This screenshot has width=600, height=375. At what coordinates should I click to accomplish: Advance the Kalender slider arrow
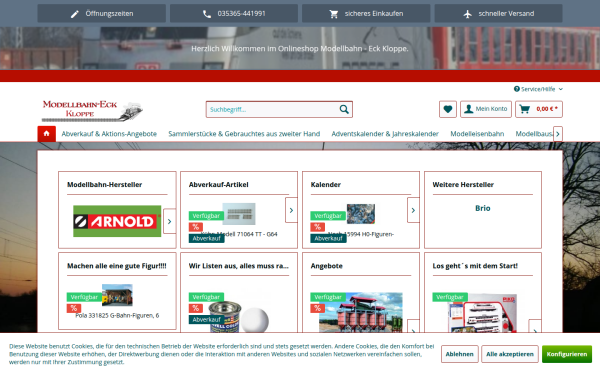pos(413,210)
